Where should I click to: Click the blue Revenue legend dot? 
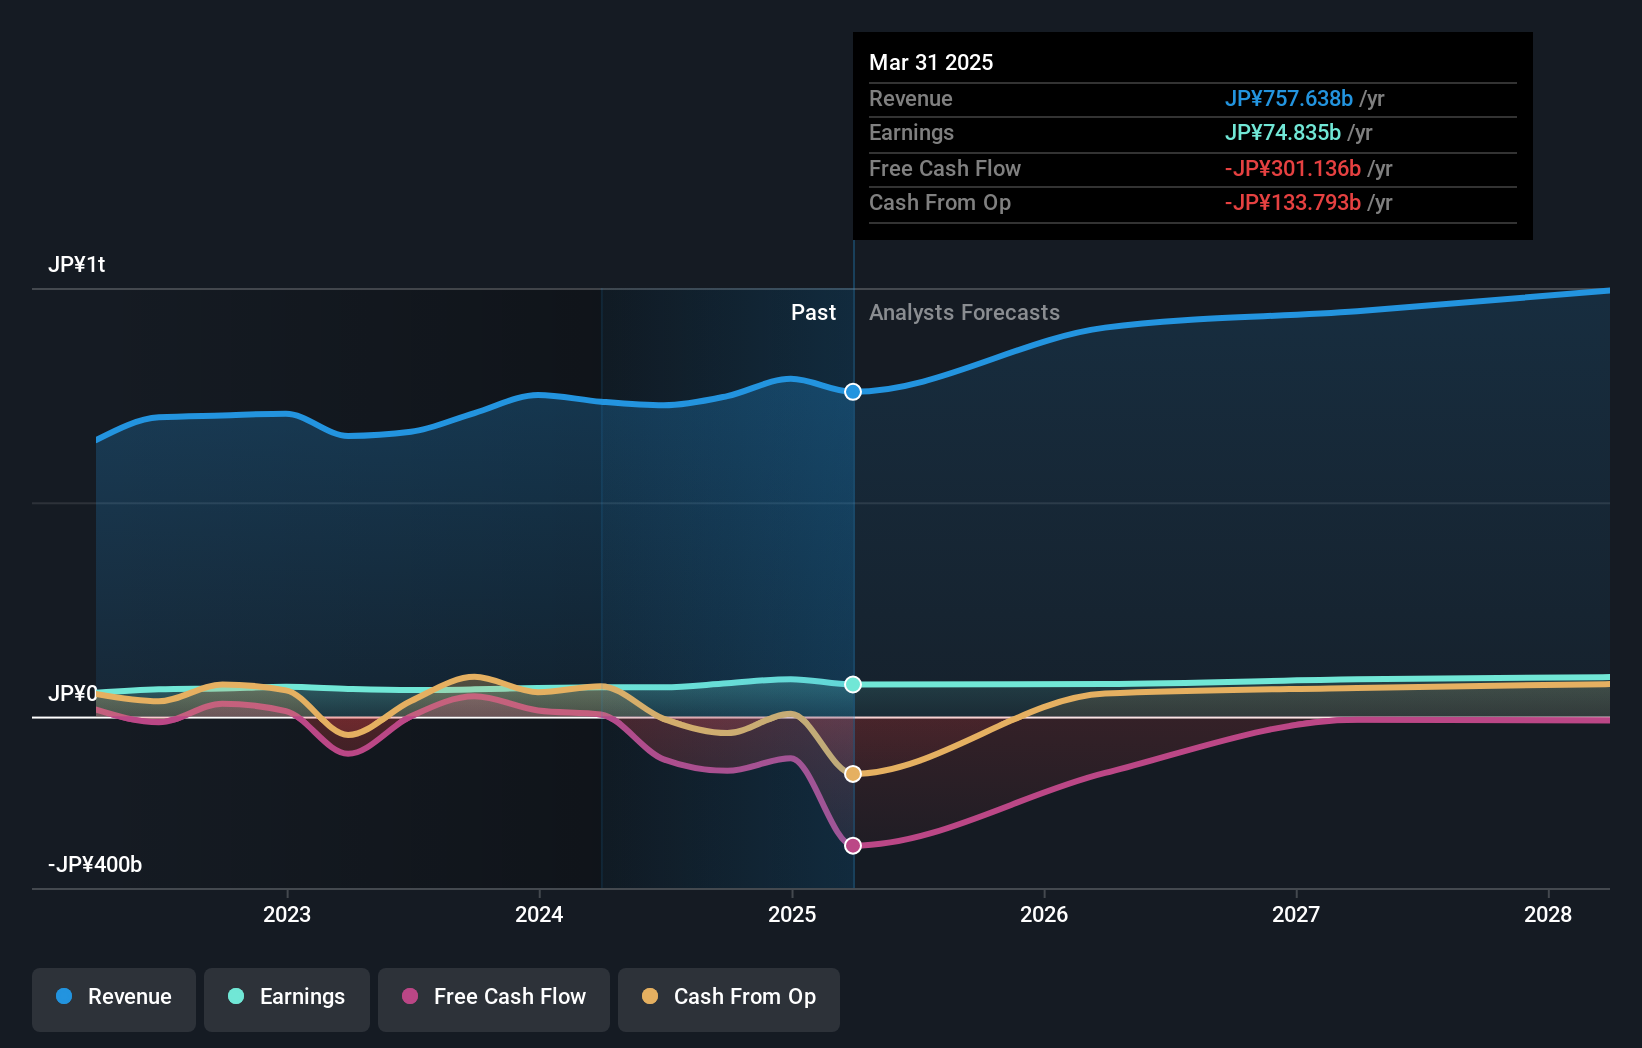64,996
